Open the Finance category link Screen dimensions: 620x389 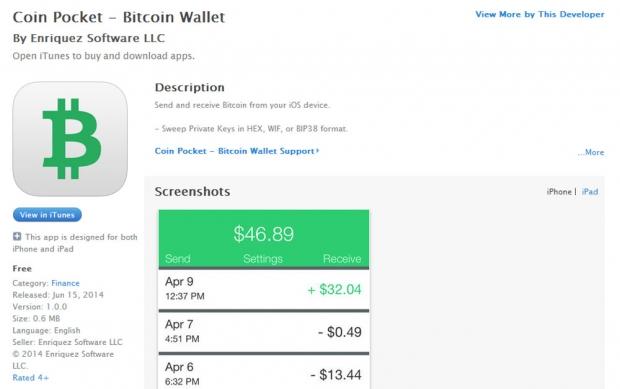coord(65,283)
